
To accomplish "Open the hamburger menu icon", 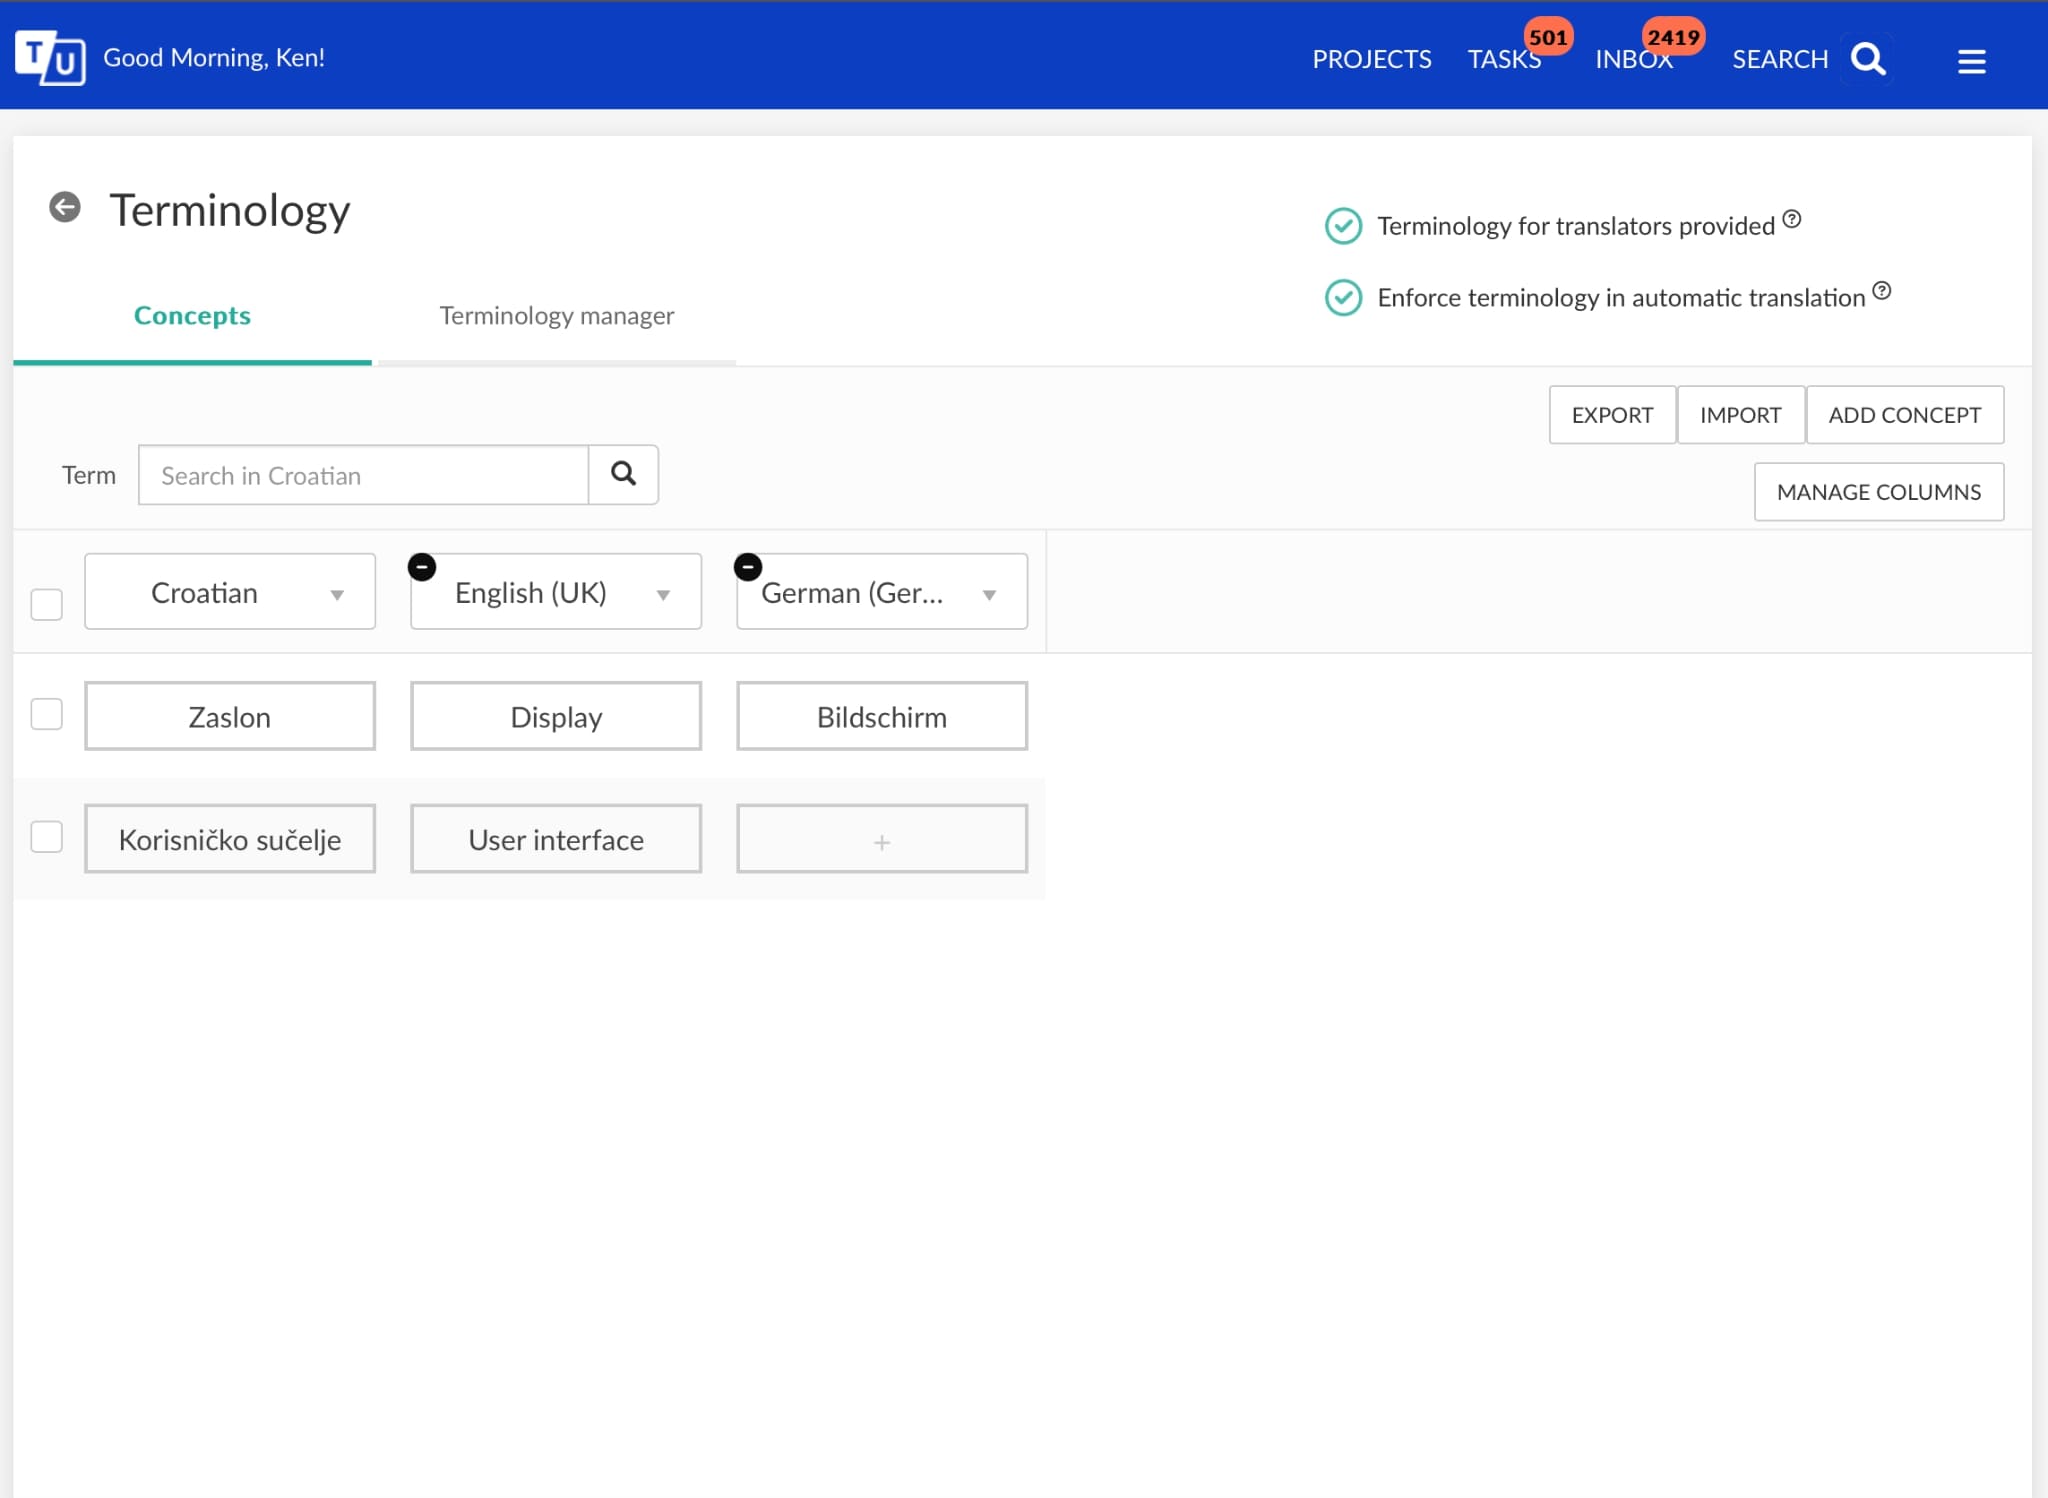I will click(1971, 61).
